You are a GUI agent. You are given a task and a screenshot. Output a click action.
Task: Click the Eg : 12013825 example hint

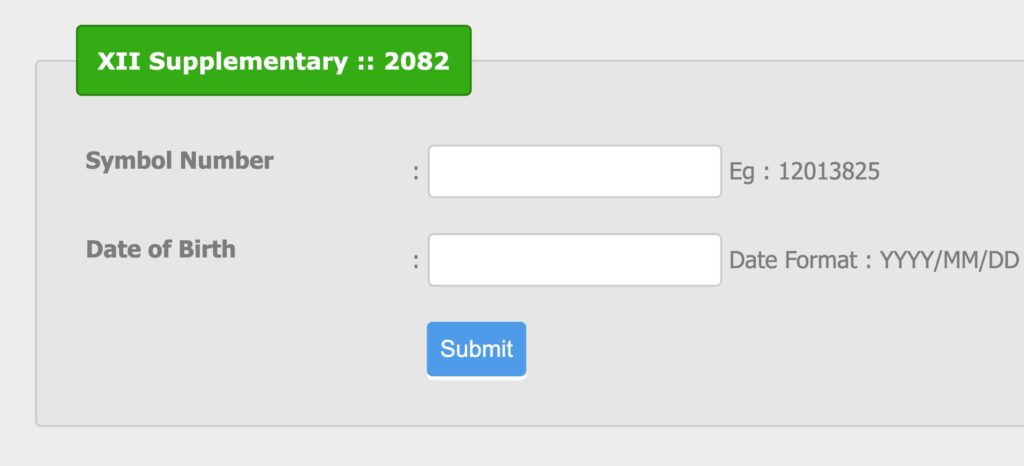tap(804, 172)
